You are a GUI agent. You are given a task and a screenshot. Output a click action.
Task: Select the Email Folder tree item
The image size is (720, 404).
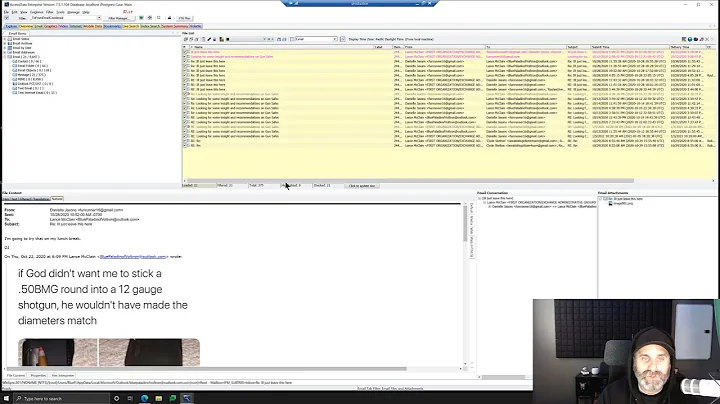click(x=29, y=66)
